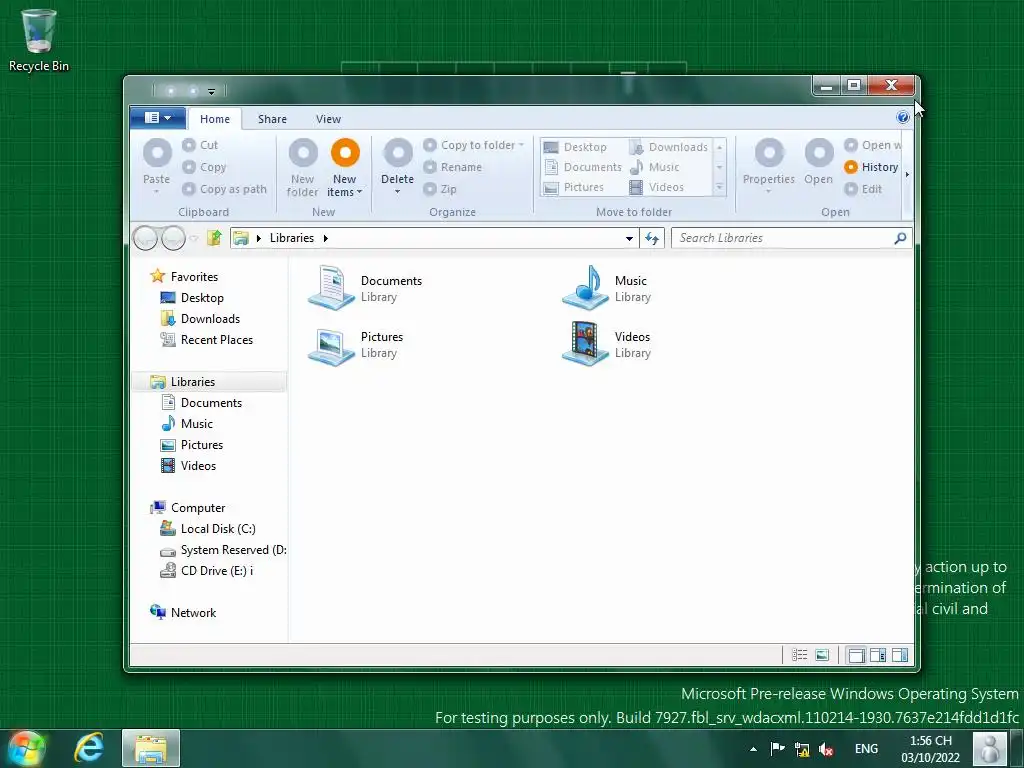The height and width of the screenshot is (768, 1024).
Task: Click the Paste ribbon button
Action: coord(157,165)
